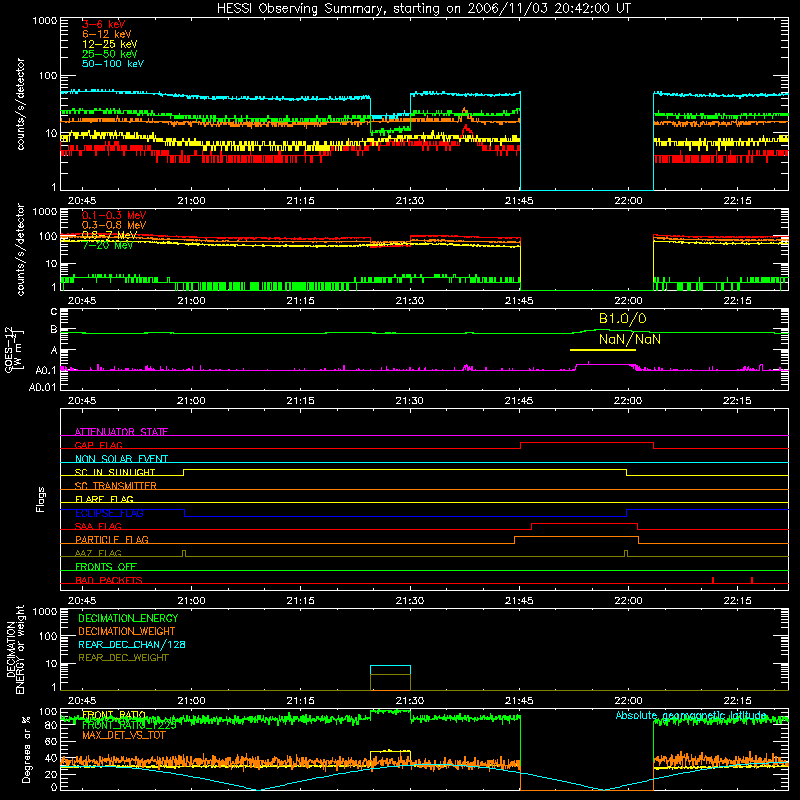The width and height of the screenshot is (800, 800).
Task: Select the SC_TRANSMITTER flag label
Action: click(x=116, y=486)
